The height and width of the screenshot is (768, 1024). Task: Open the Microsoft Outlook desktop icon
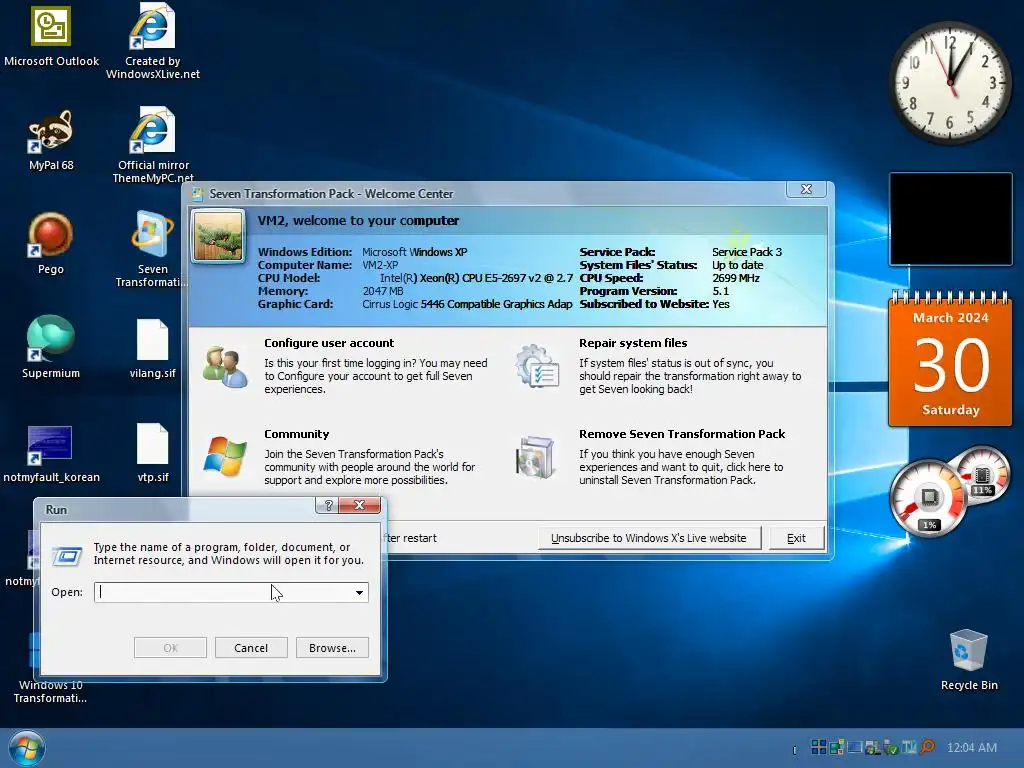51,38
